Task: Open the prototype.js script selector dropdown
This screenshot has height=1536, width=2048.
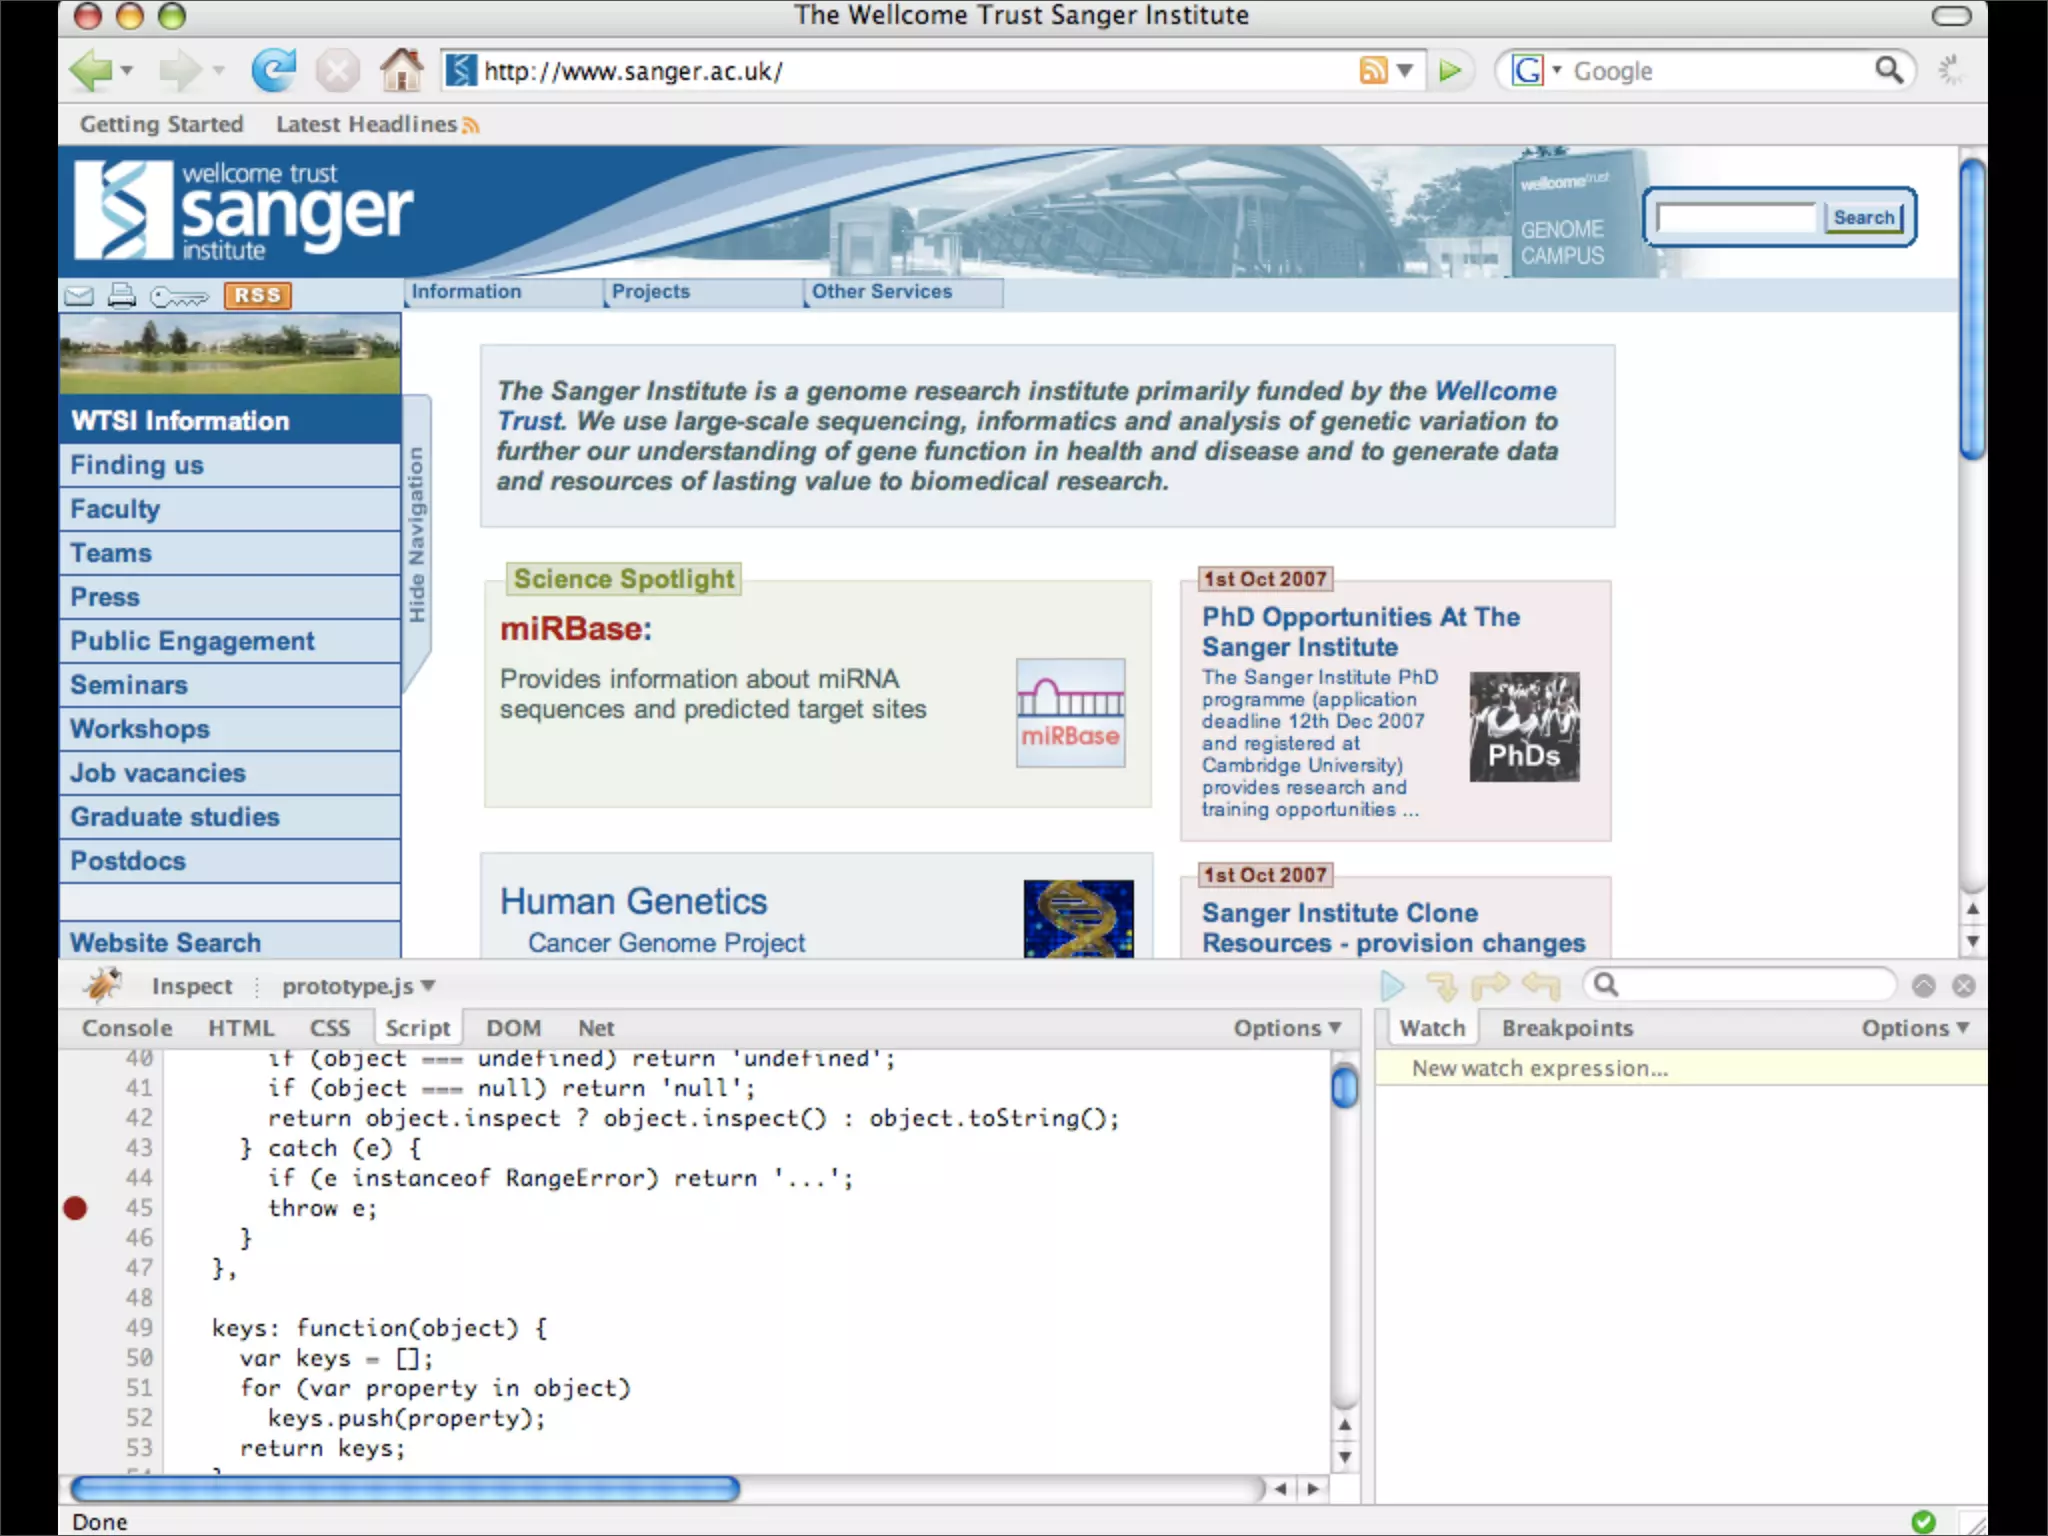Action: [358, 986]
